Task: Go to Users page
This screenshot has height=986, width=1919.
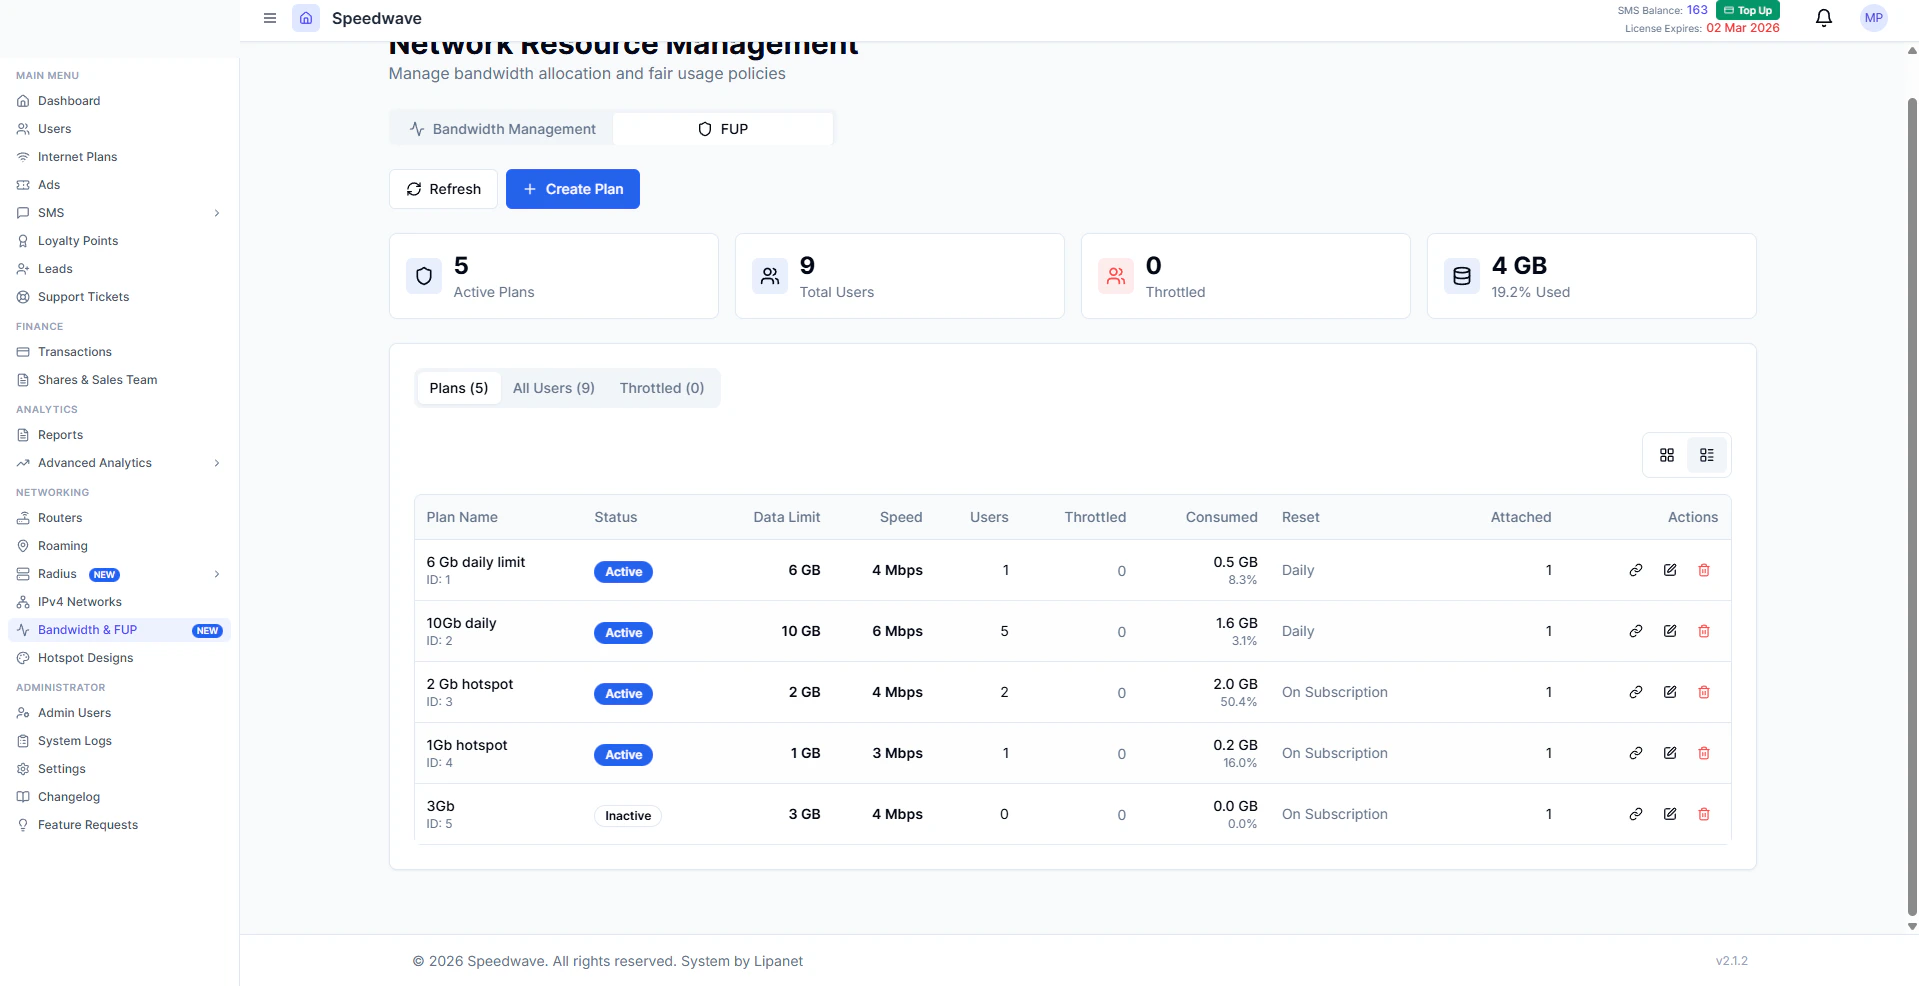Action: point(120,129)
